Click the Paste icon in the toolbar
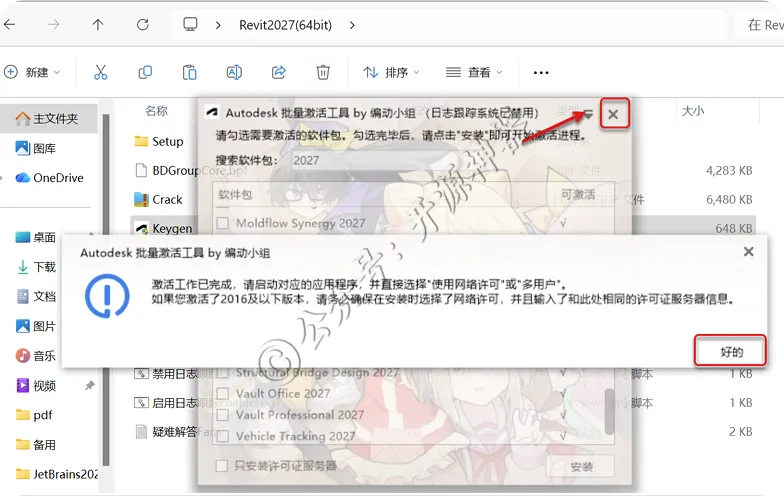 (x=190, y=72)
